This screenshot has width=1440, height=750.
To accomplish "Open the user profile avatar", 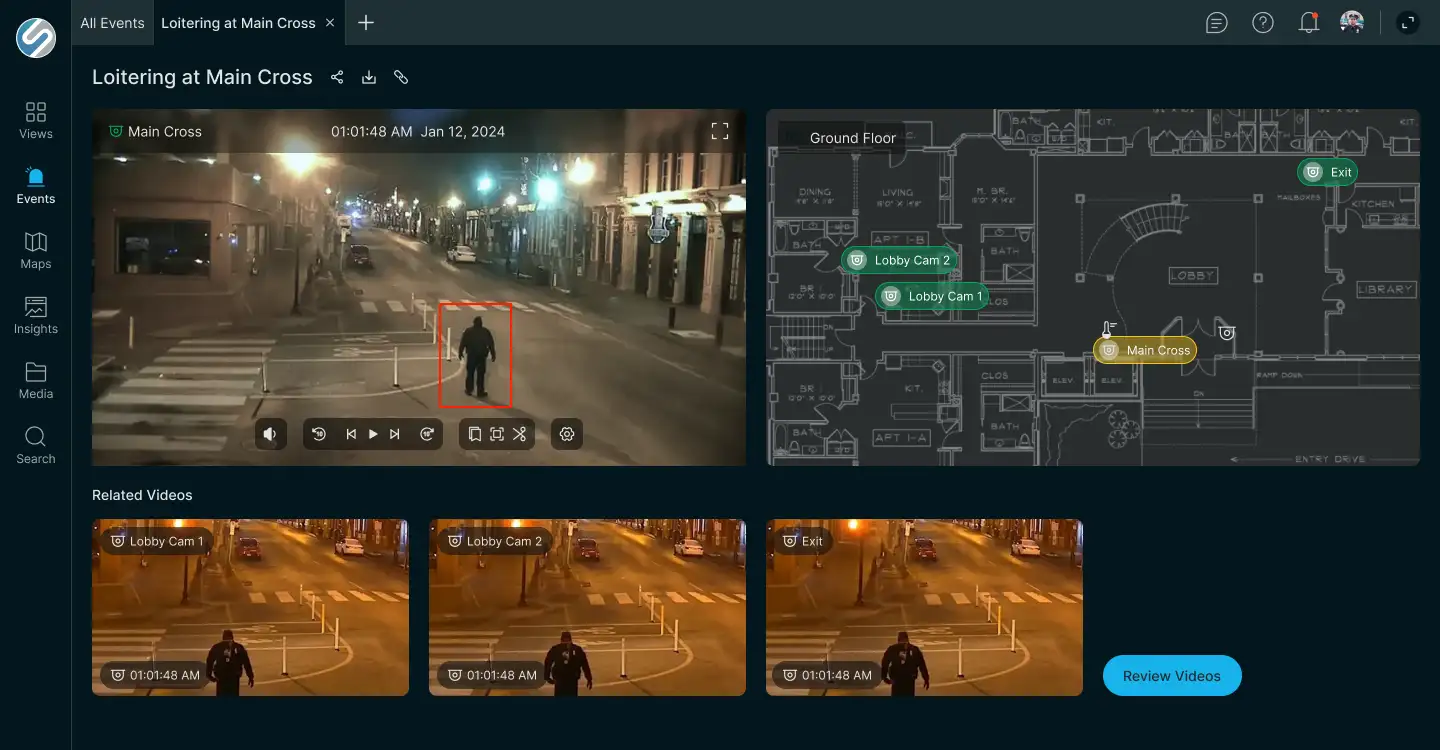I will pos(1352,22).
